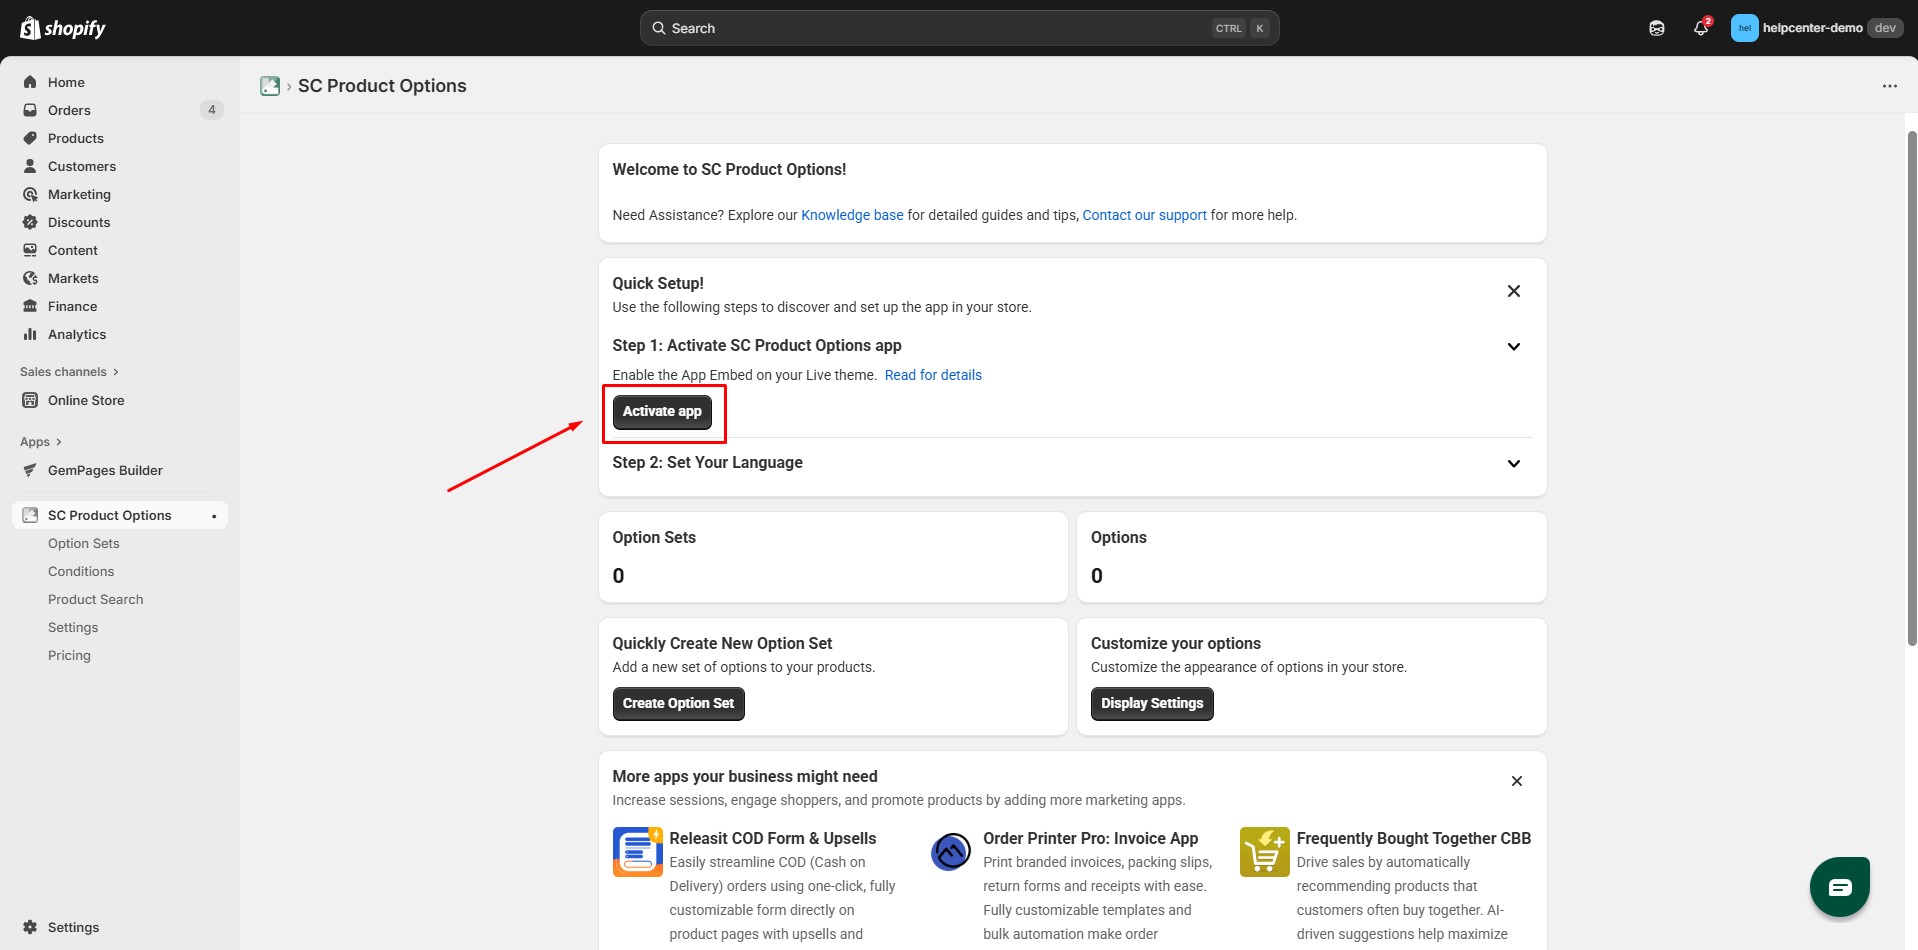Viewport: 1918px width, 950px height.
Task: Open the helpcenter-demo account menu
Action: [x=1813, y=27]
